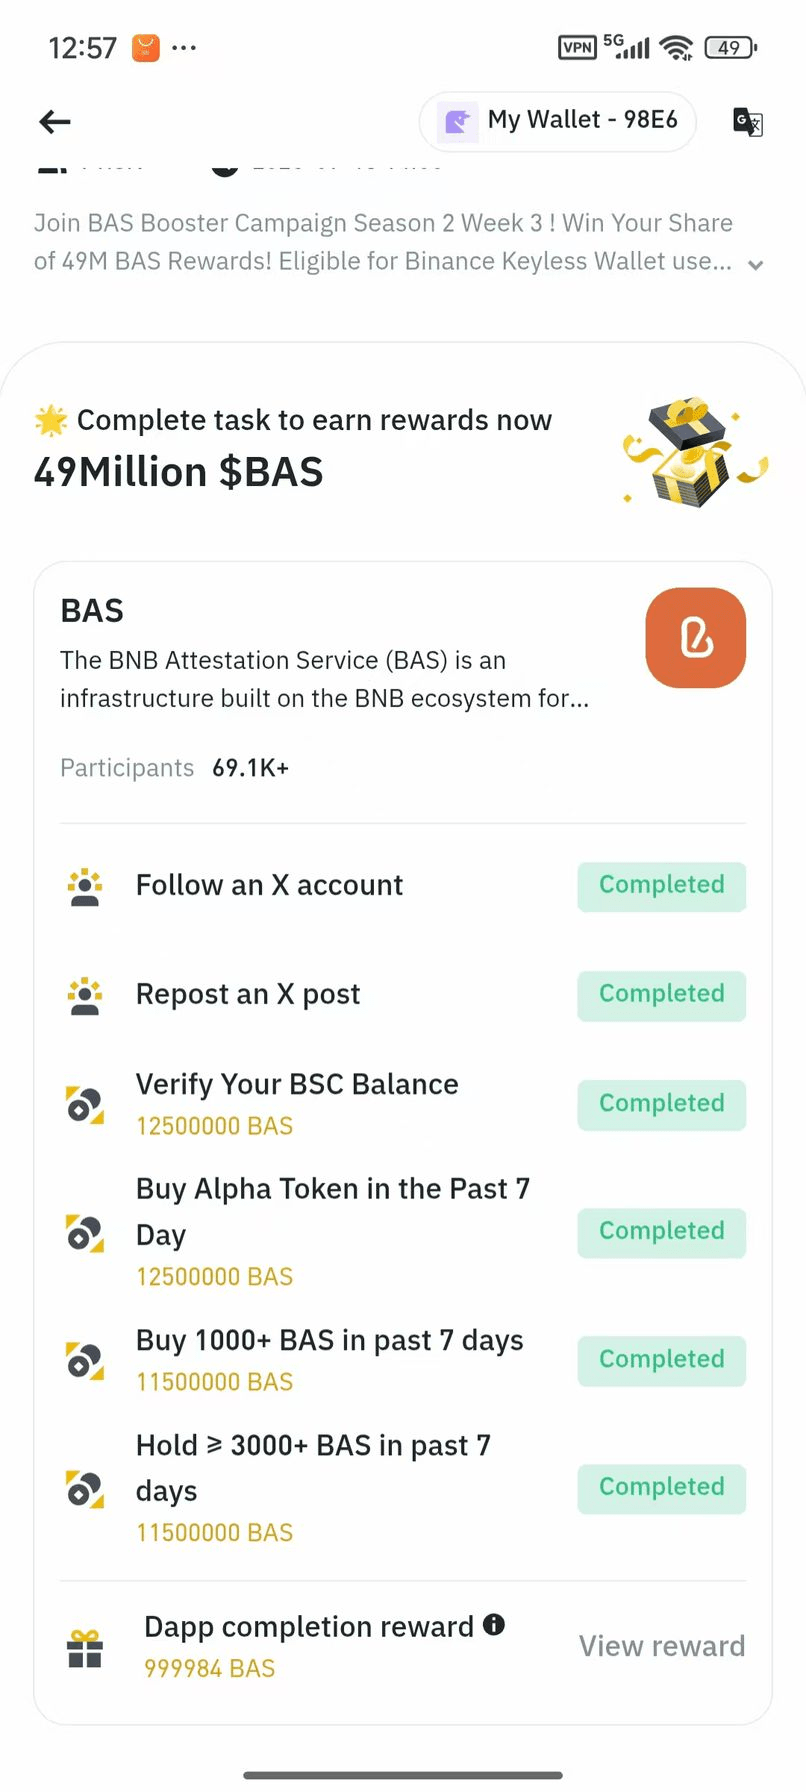The height and width of the screenshot is (1792, 806).
Task: Open the My Wallet - 98E6 selector
Action: coord(557,121)
